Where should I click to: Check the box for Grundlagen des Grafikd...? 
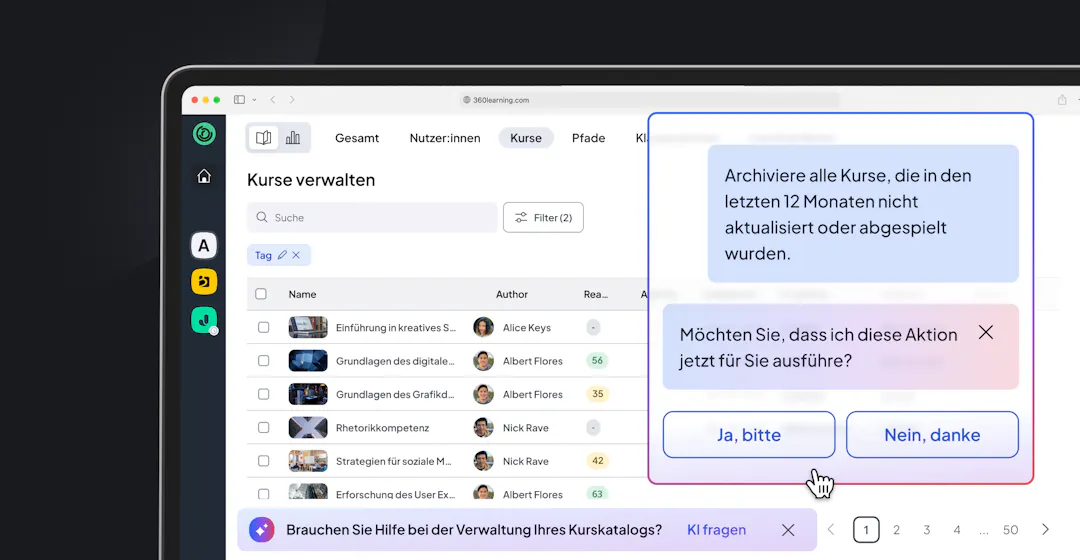(x=263, y=394)
